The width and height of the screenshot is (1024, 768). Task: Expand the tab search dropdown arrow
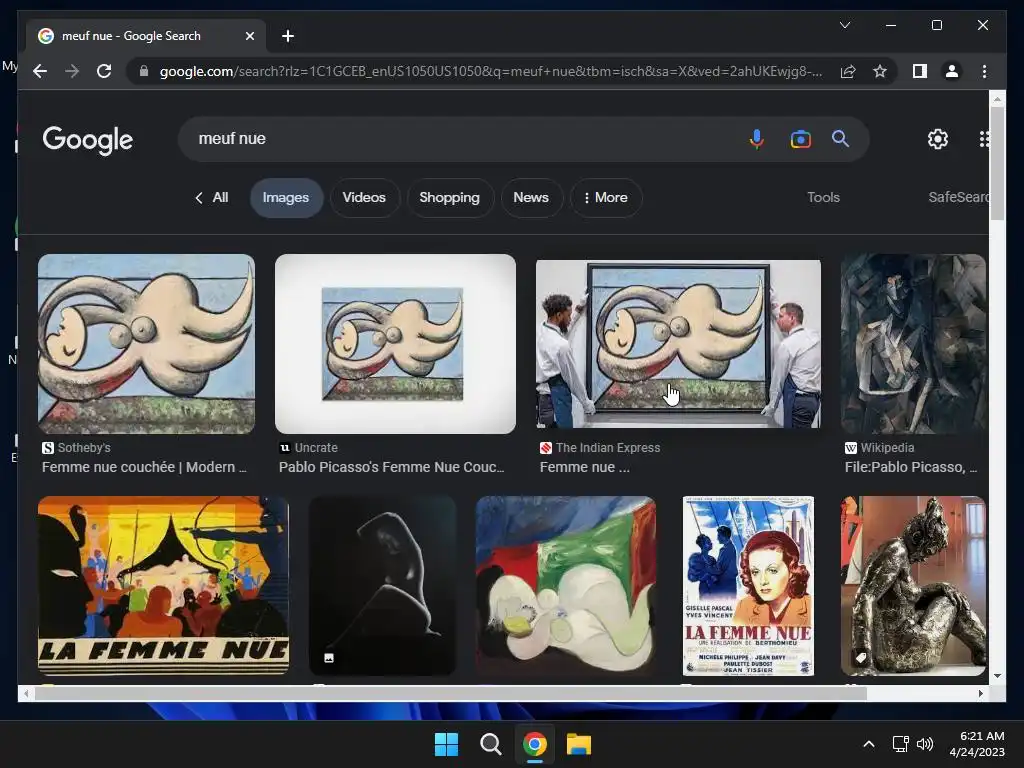[844, 25]
